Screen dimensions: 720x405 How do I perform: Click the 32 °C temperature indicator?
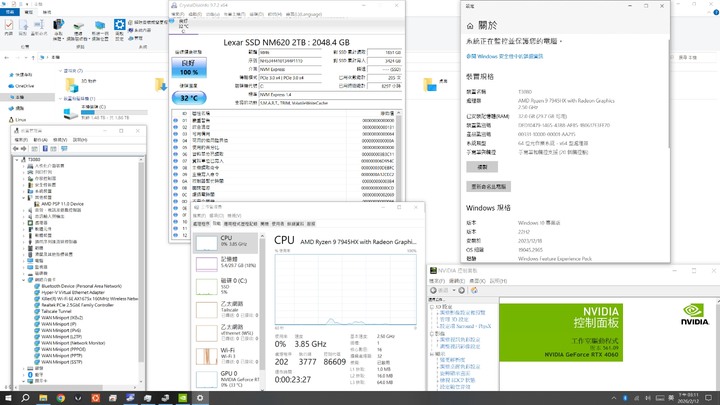188,99
